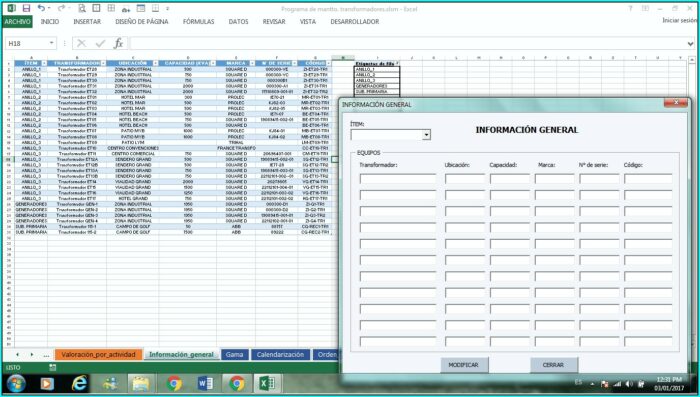Show hidden system tray icons arrow
700x397 pixels.
pos(593,384)
